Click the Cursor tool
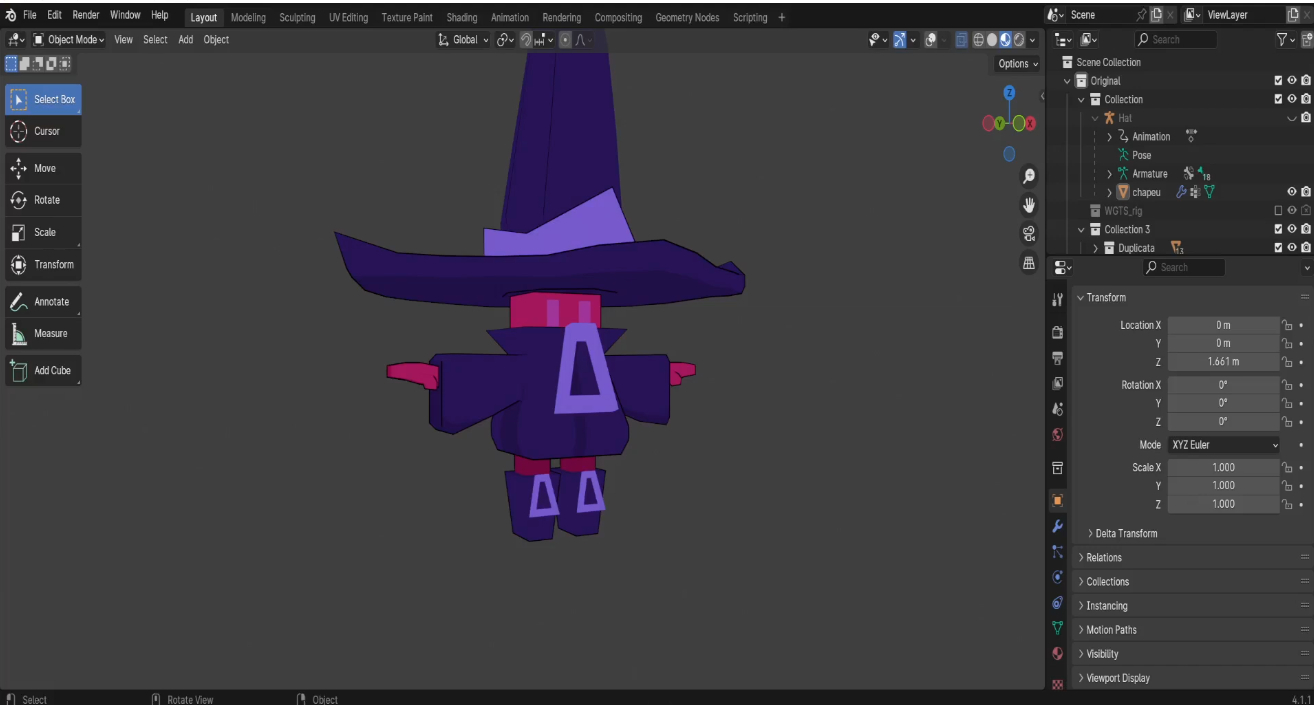 43,131
